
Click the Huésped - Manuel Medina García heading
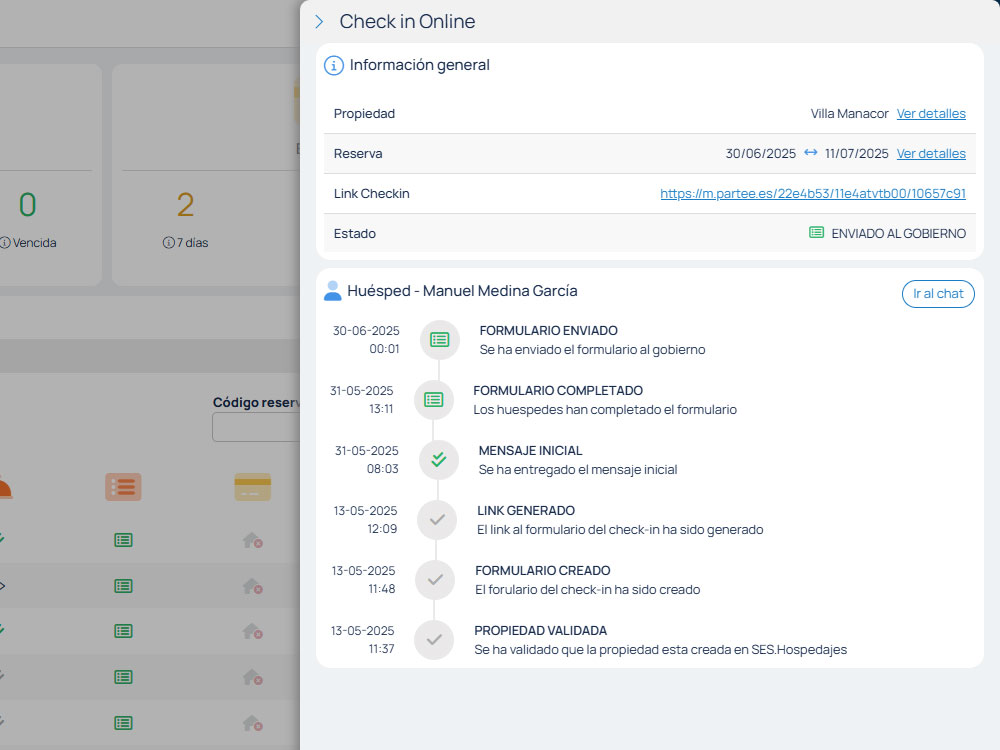pyautogui.click(x=462, y=291)
